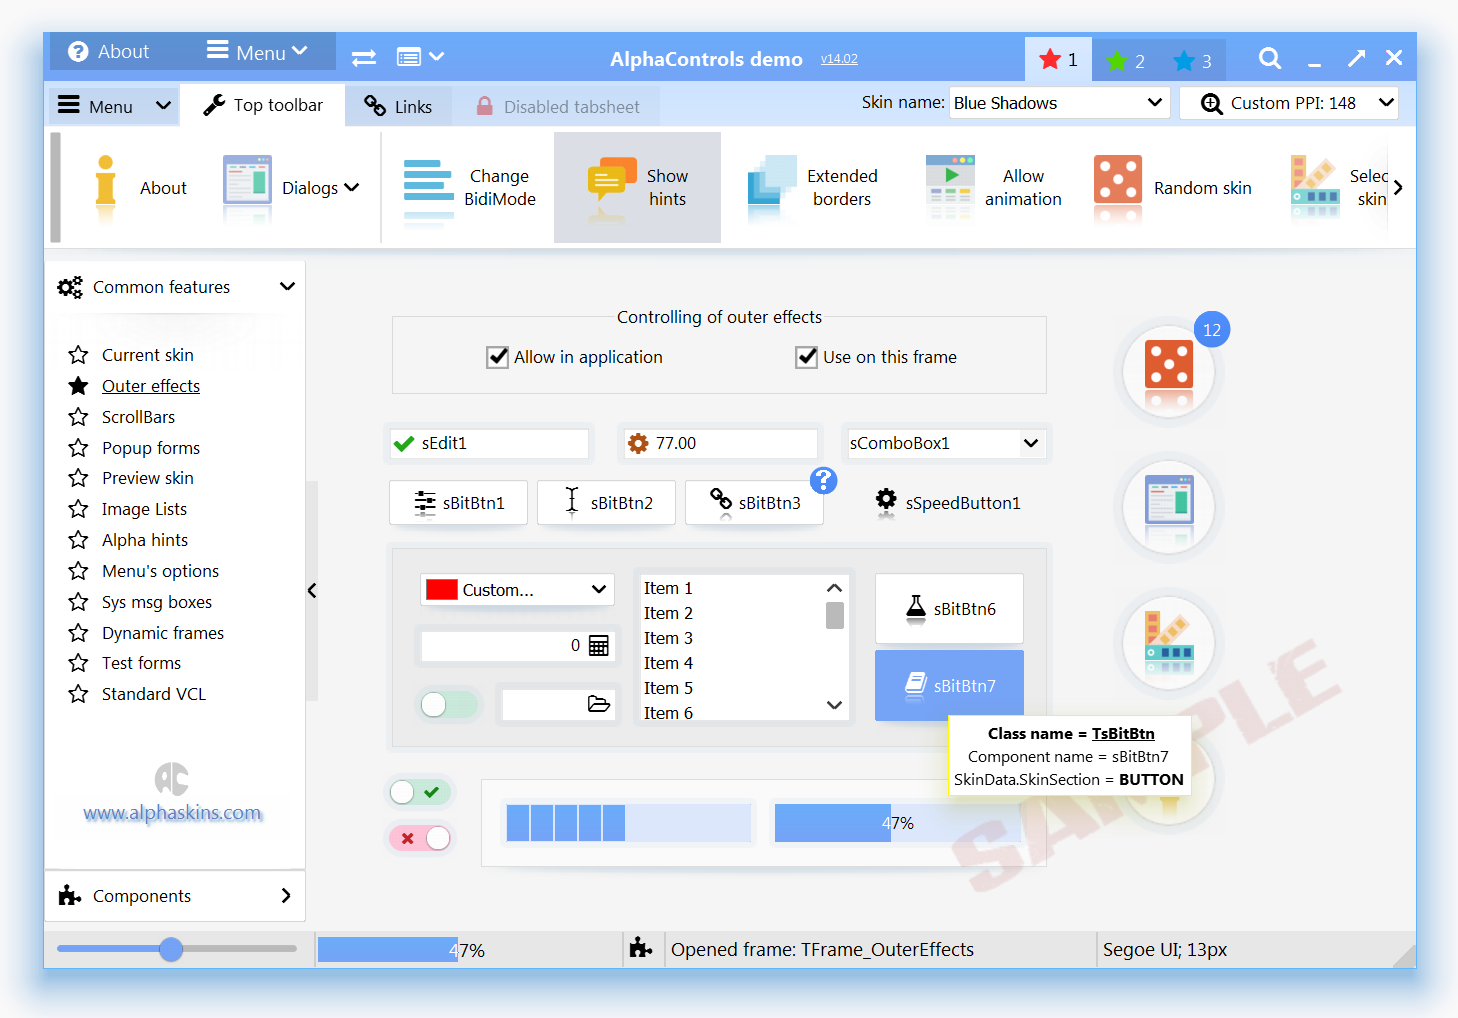Image resolution: width=1458 pixels, height=1018 pixels.
Task: Switch to the Links tab
Action: click(398, 106)
